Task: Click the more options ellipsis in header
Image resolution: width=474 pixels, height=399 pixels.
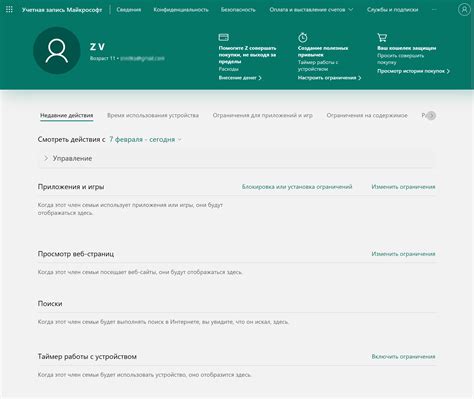Action: tap(434, 10)
